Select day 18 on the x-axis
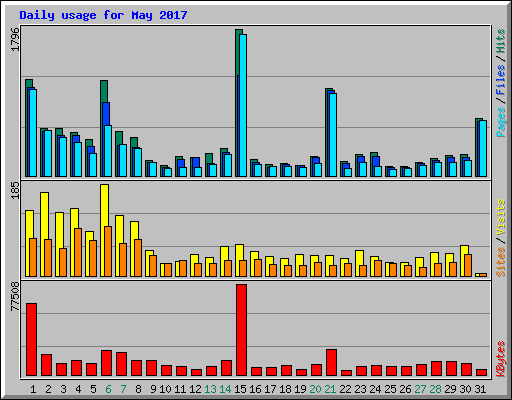Image resolution: width=512 pixels, height=400 pixels. (x=285, y=389)
